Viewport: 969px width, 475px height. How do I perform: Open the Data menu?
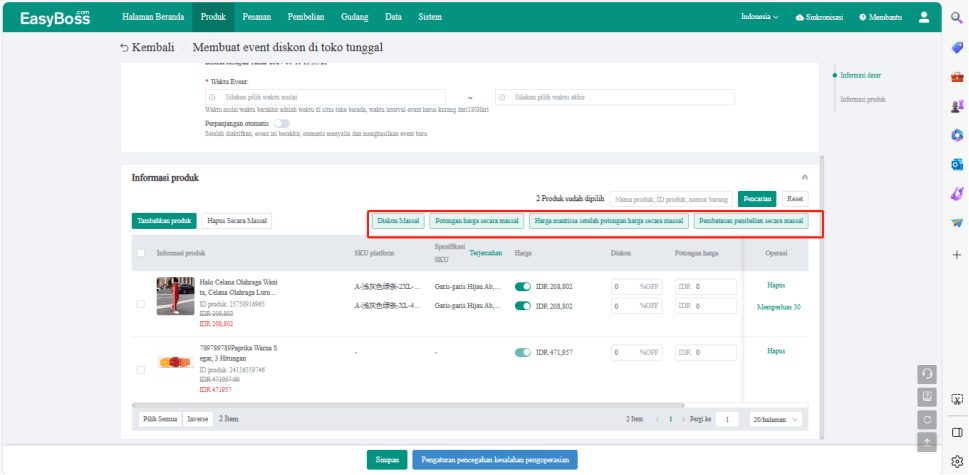[393, 17]
